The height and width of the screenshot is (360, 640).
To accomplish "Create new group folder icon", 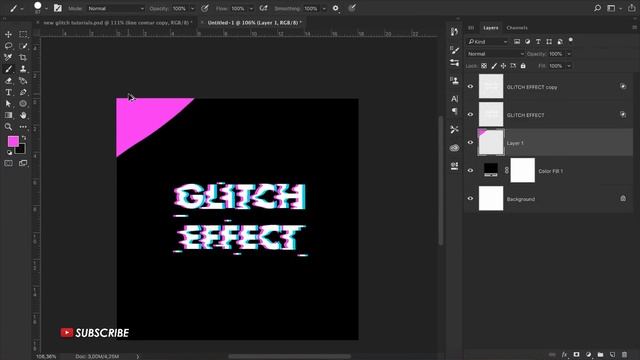I will (600, 355).
